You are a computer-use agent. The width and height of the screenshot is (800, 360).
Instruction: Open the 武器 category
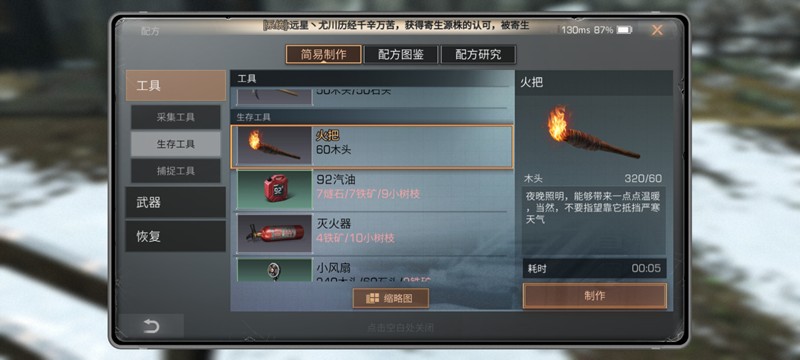176,202
